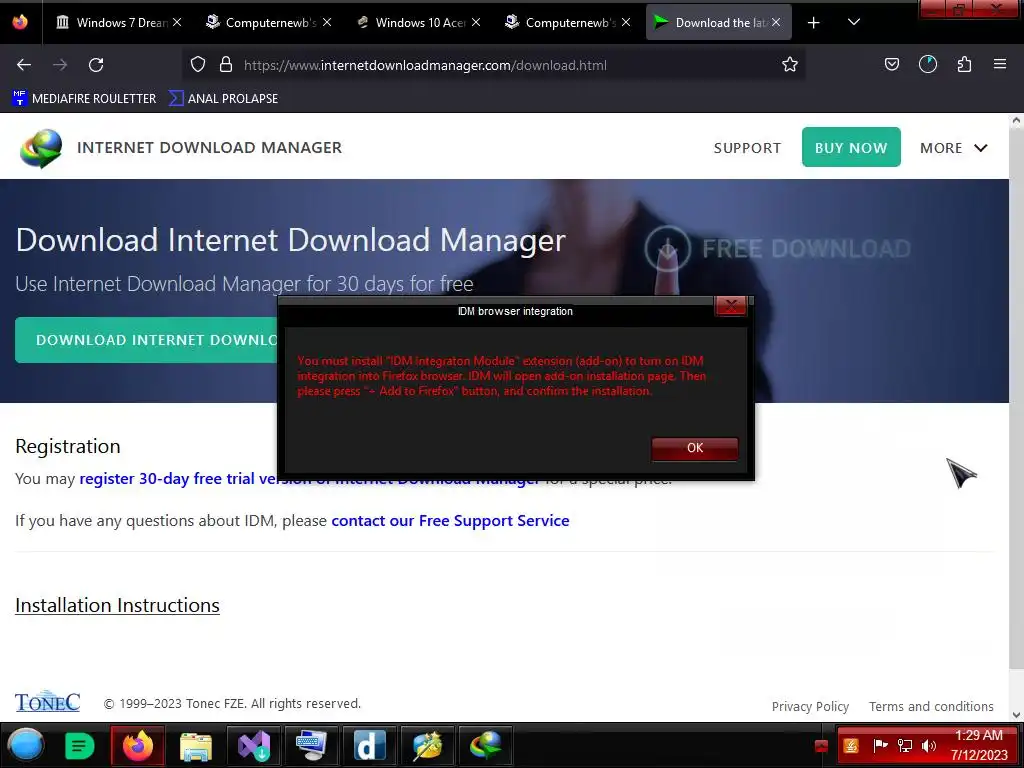Screen dimensions: 1024x768
Task: Close the IDM browser integration dialog
Action: (731, 305)
